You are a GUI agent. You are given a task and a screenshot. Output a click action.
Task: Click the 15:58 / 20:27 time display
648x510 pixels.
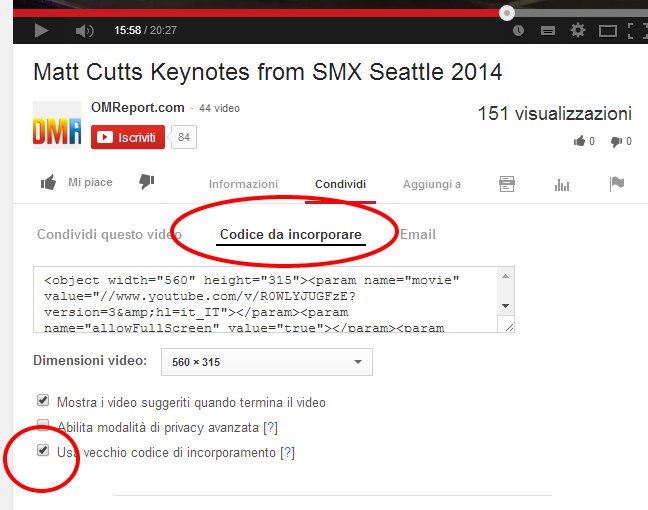pyautogui.click(x=145, y=31)
